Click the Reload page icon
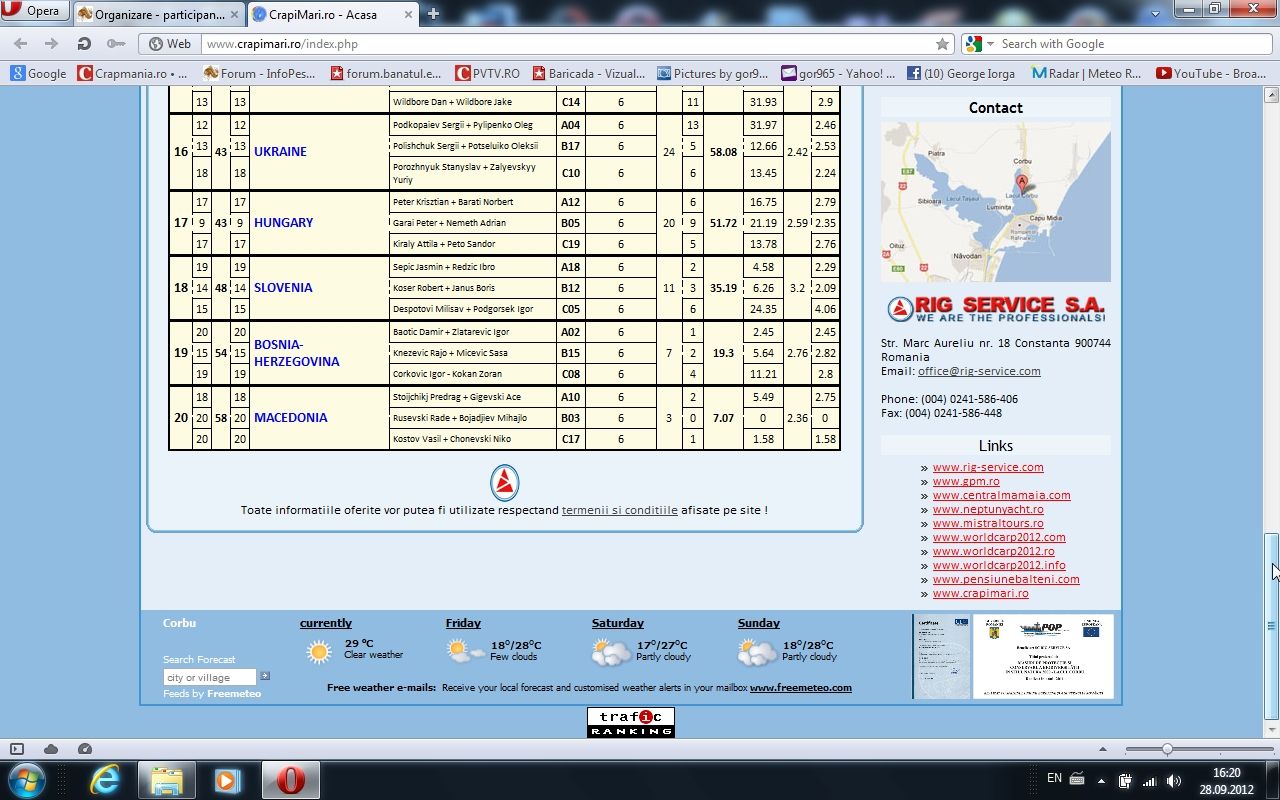Screen dimensions: 1280x800 pyautogui.click(x=84, y=44)
